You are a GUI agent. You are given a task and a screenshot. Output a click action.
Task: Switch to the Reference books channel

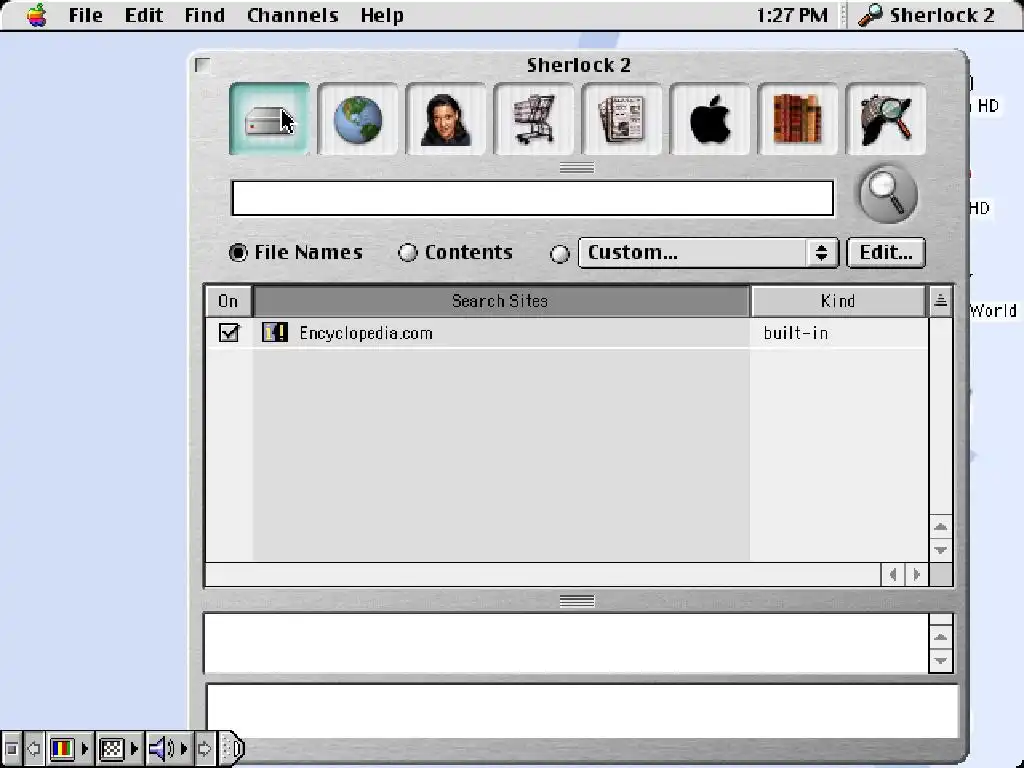coord(798,119)
